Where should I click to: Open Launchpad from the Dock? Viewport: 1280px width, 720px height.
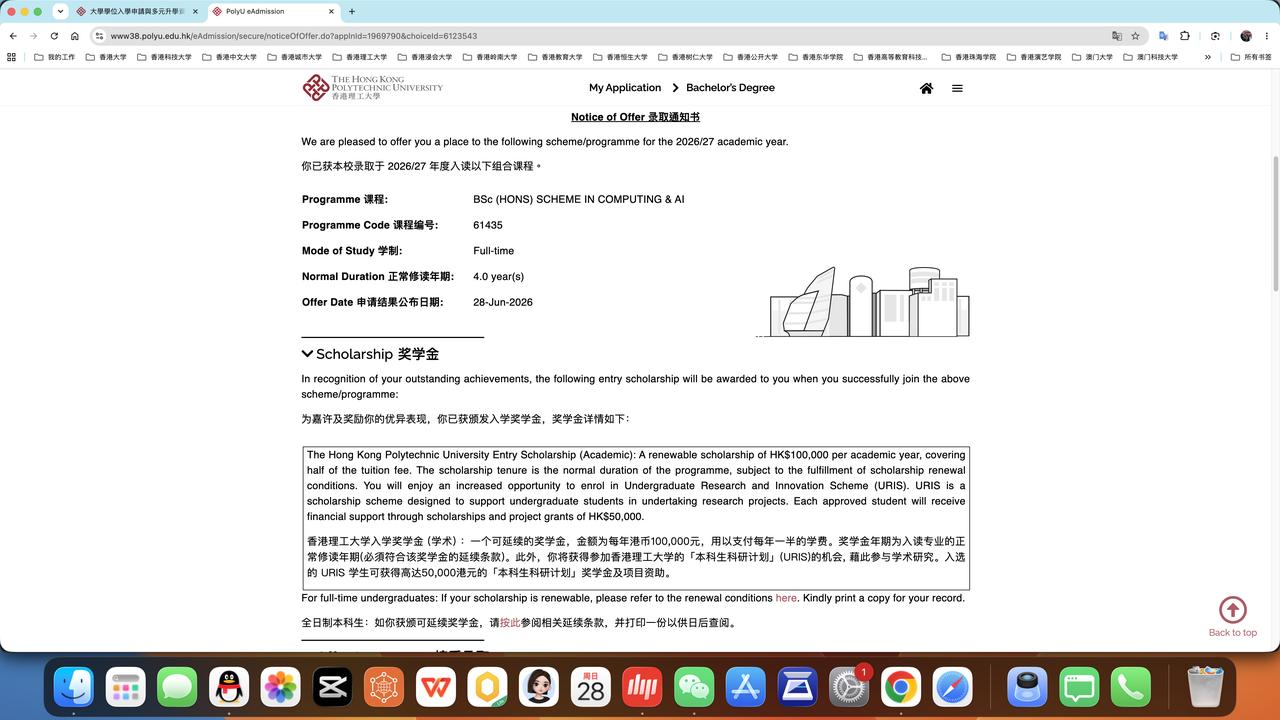125,687
